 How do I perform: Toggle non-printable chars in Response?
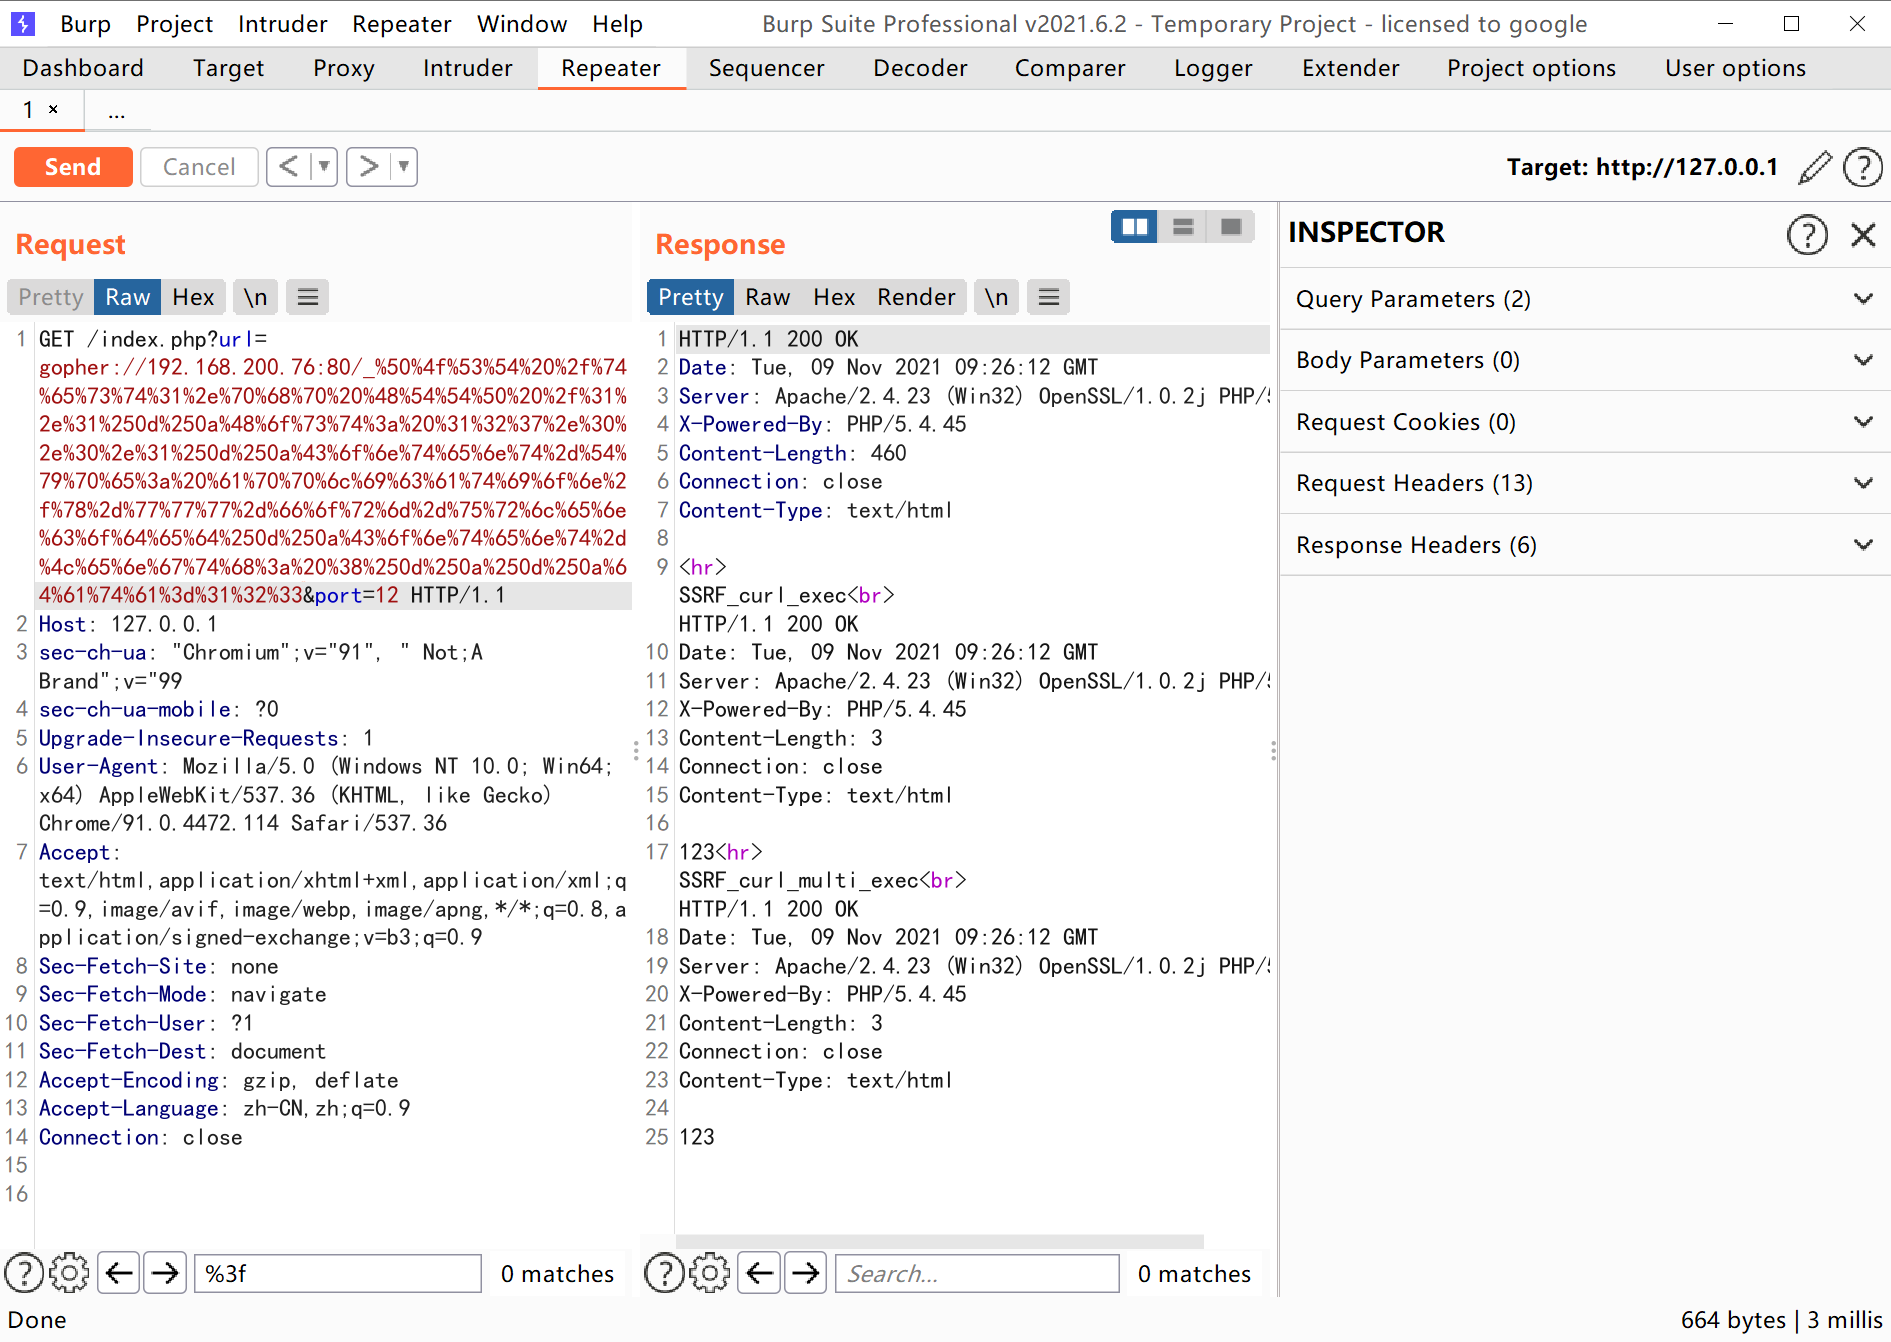coord(996,297)
